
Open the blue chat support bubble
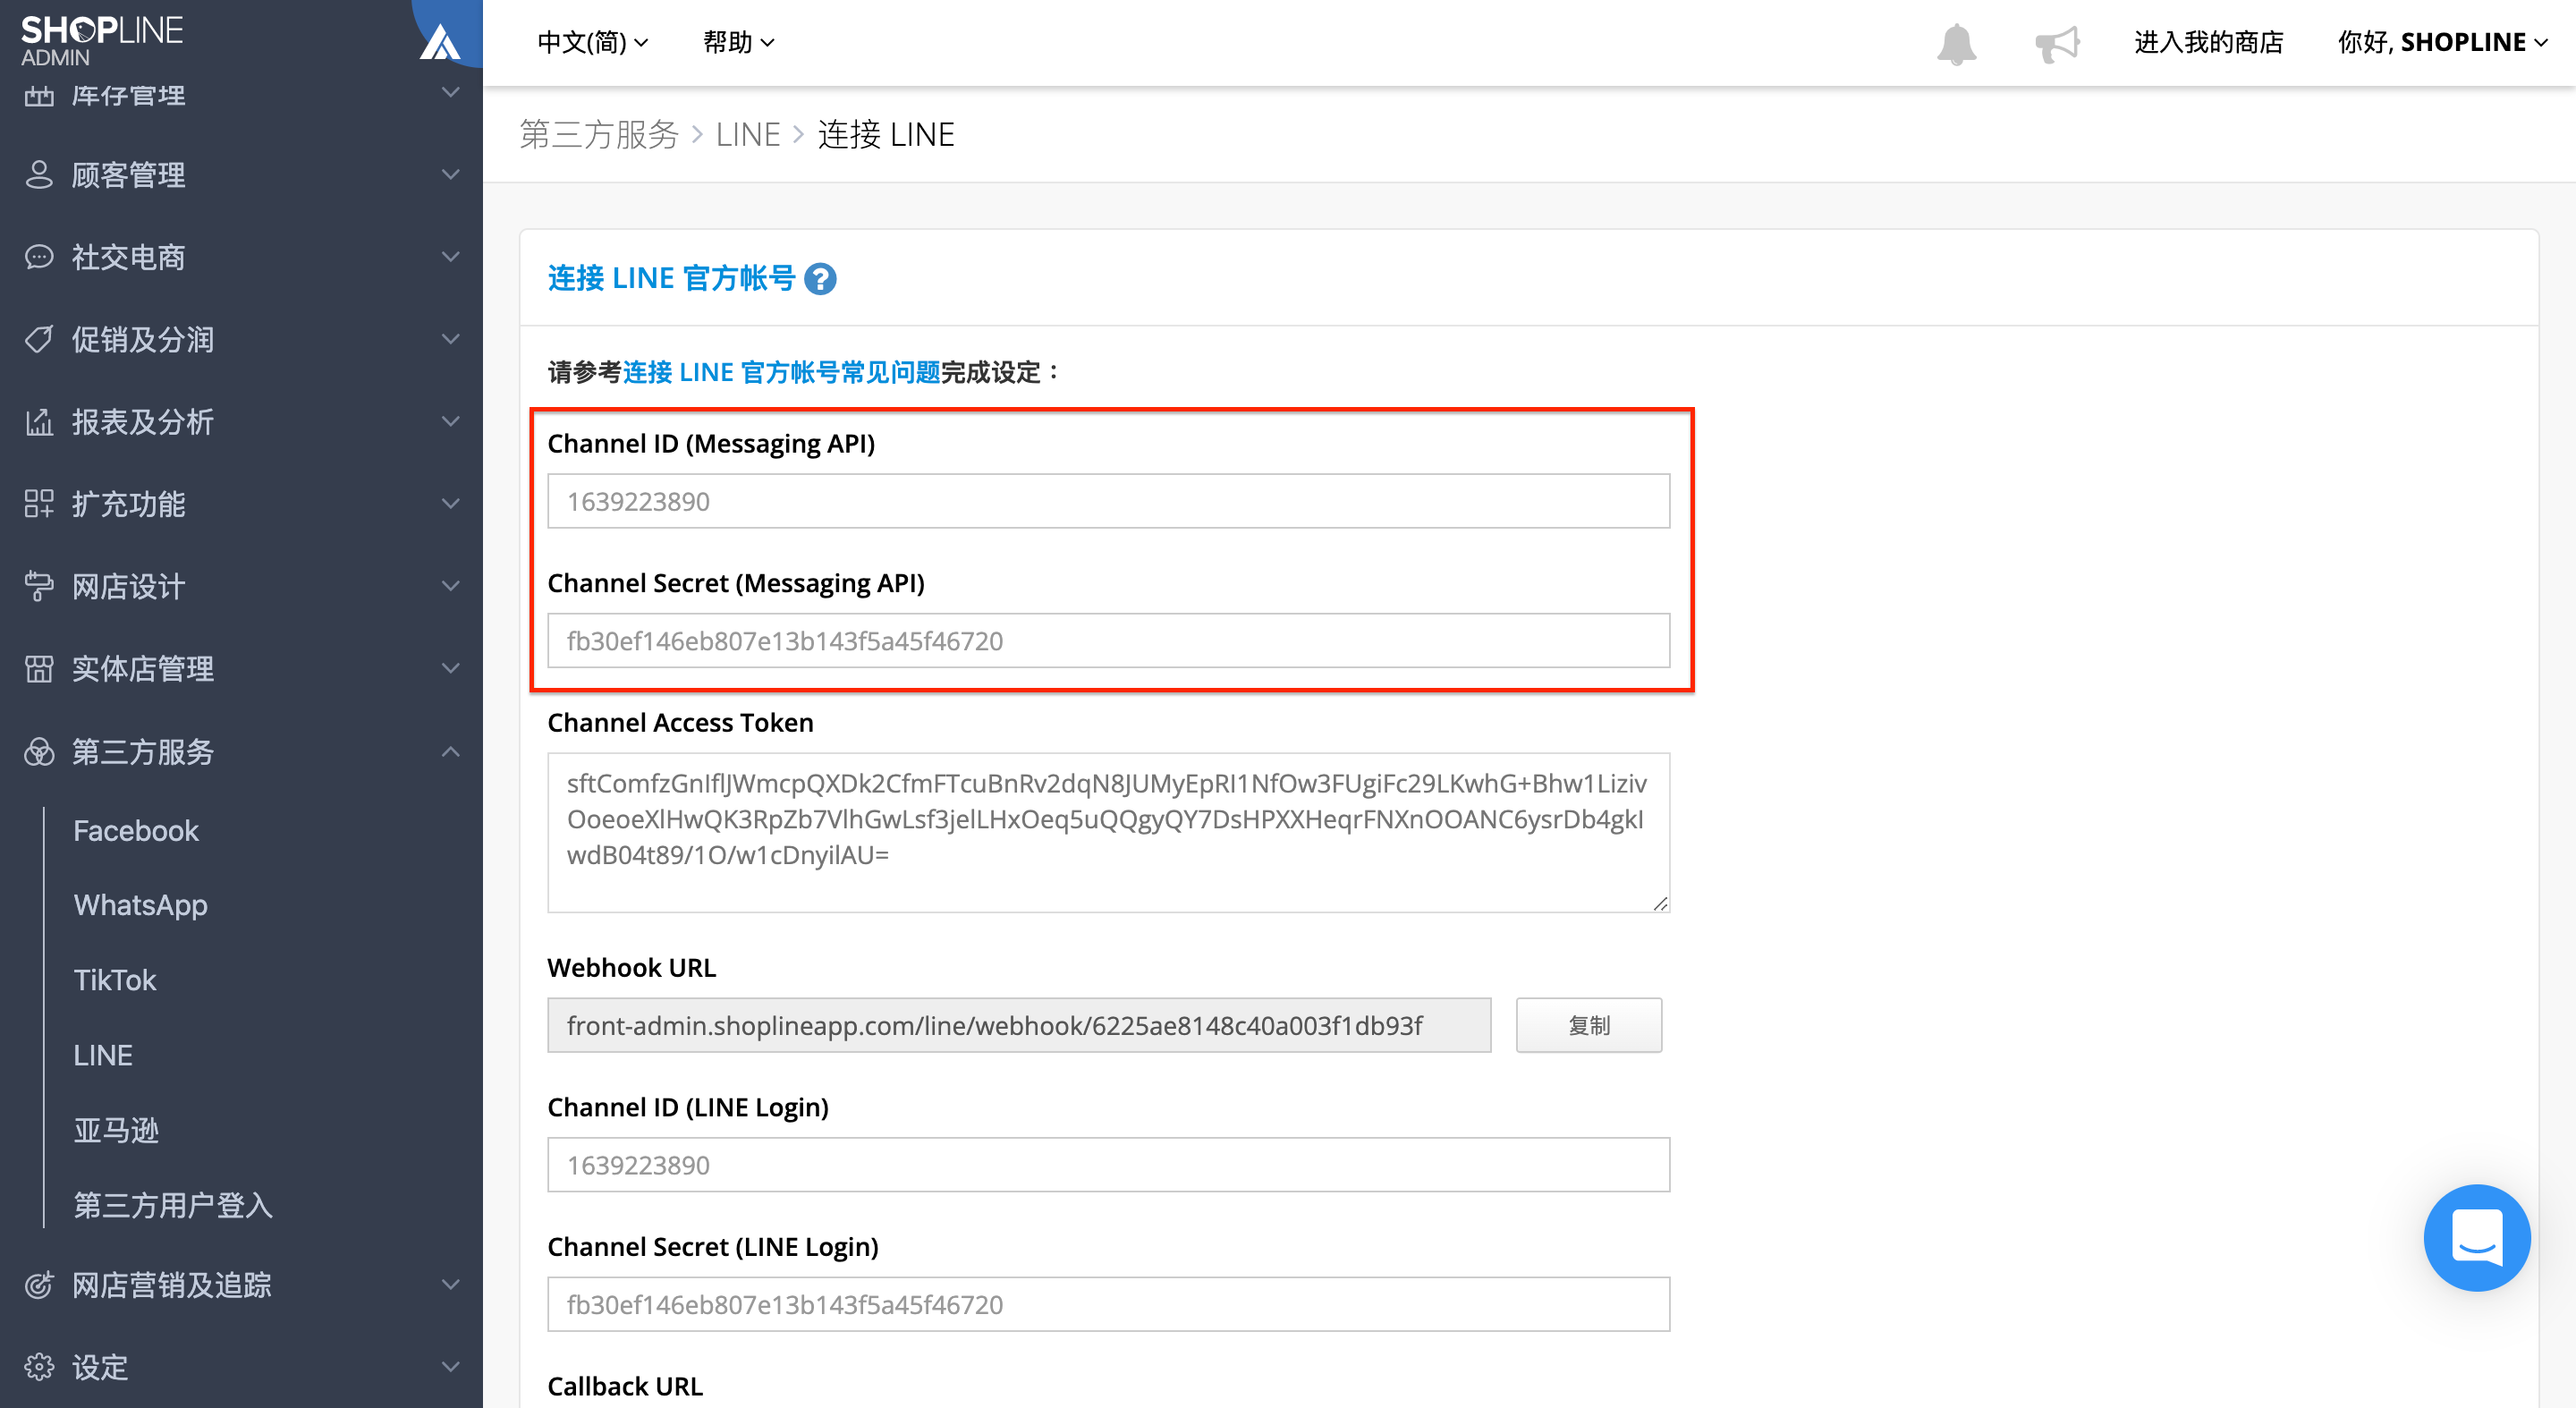(x=2477, y=1237)
